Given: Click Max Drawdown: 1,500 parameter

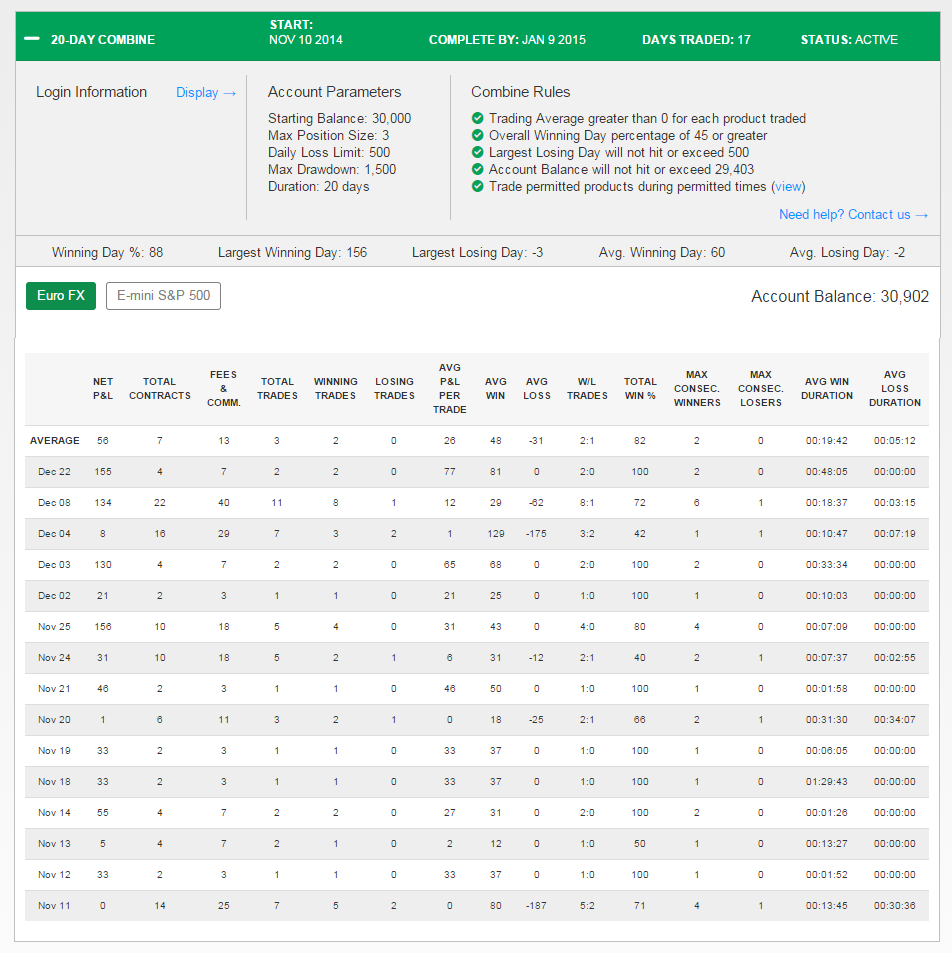Looking at the screenshot, I should click(332, 169).
